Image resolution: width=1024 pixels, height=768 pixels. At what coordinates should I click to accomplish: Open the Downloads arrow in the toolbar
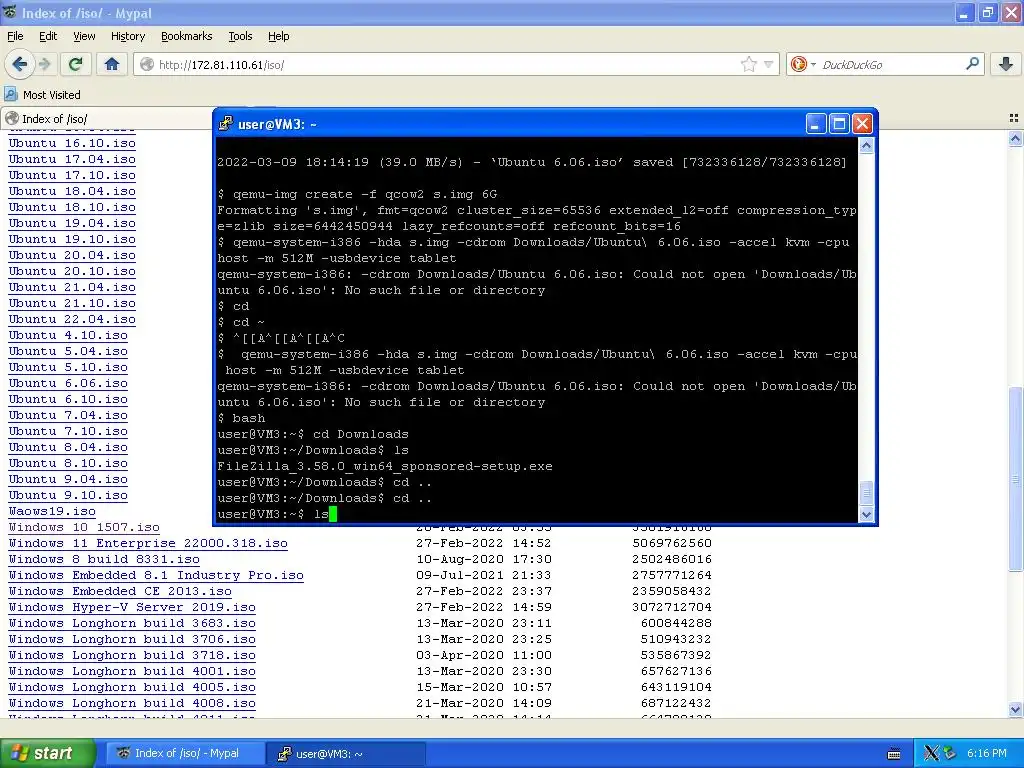(x=1006, y=64)
